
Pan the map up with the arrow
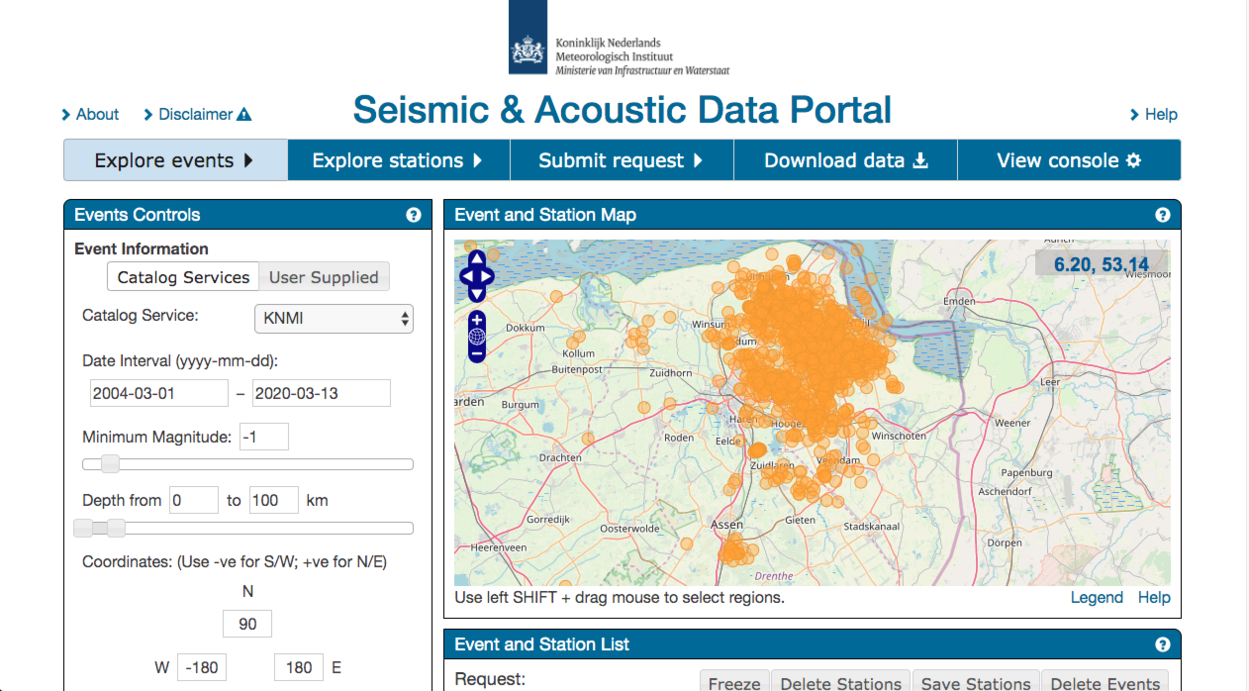pos(477,259)
